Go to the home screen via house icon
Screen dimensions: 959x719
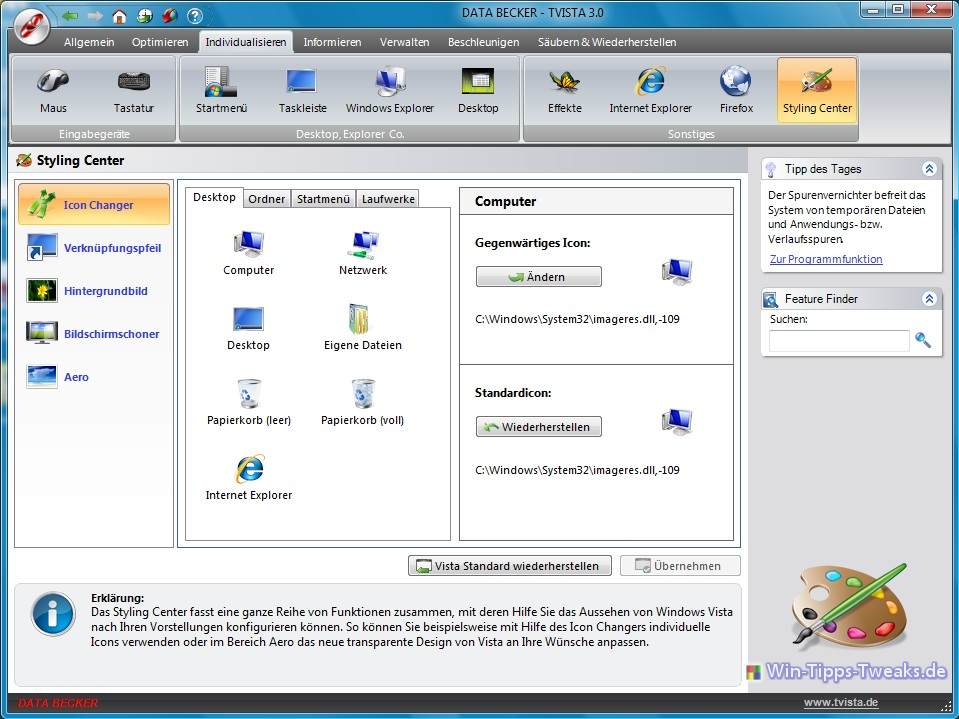click(x=120, y=15)
